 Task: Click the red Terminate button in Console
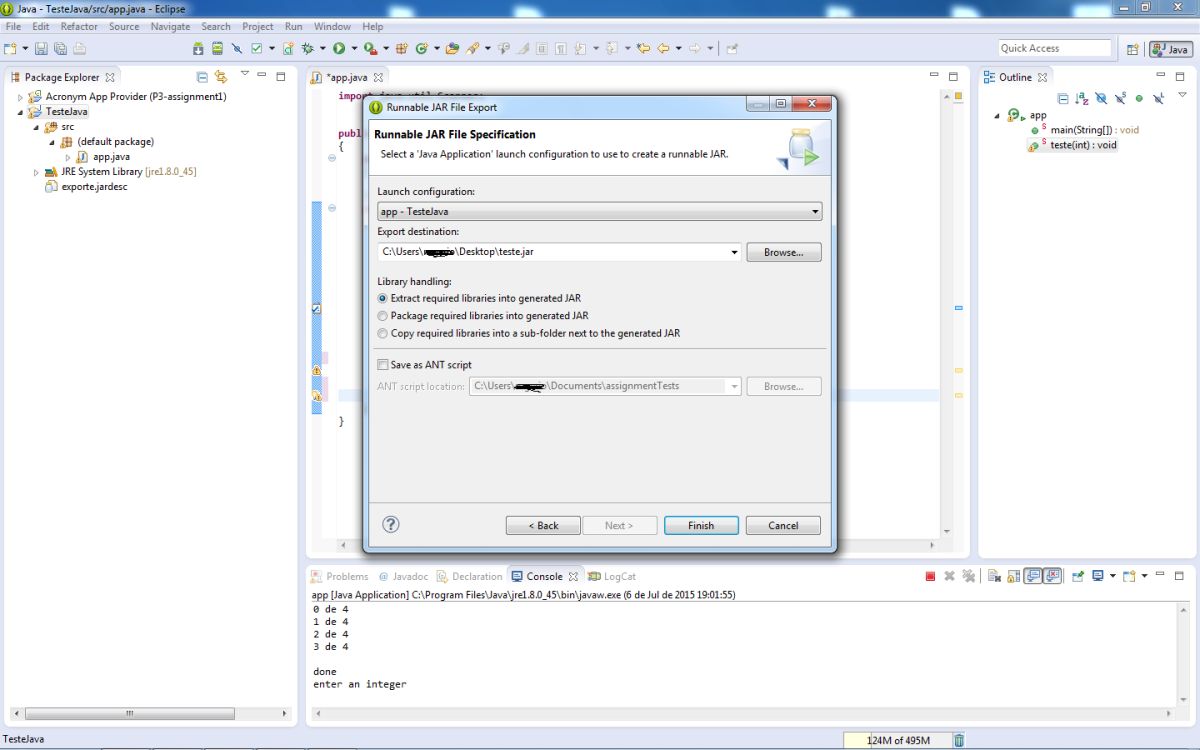point(930,576)
